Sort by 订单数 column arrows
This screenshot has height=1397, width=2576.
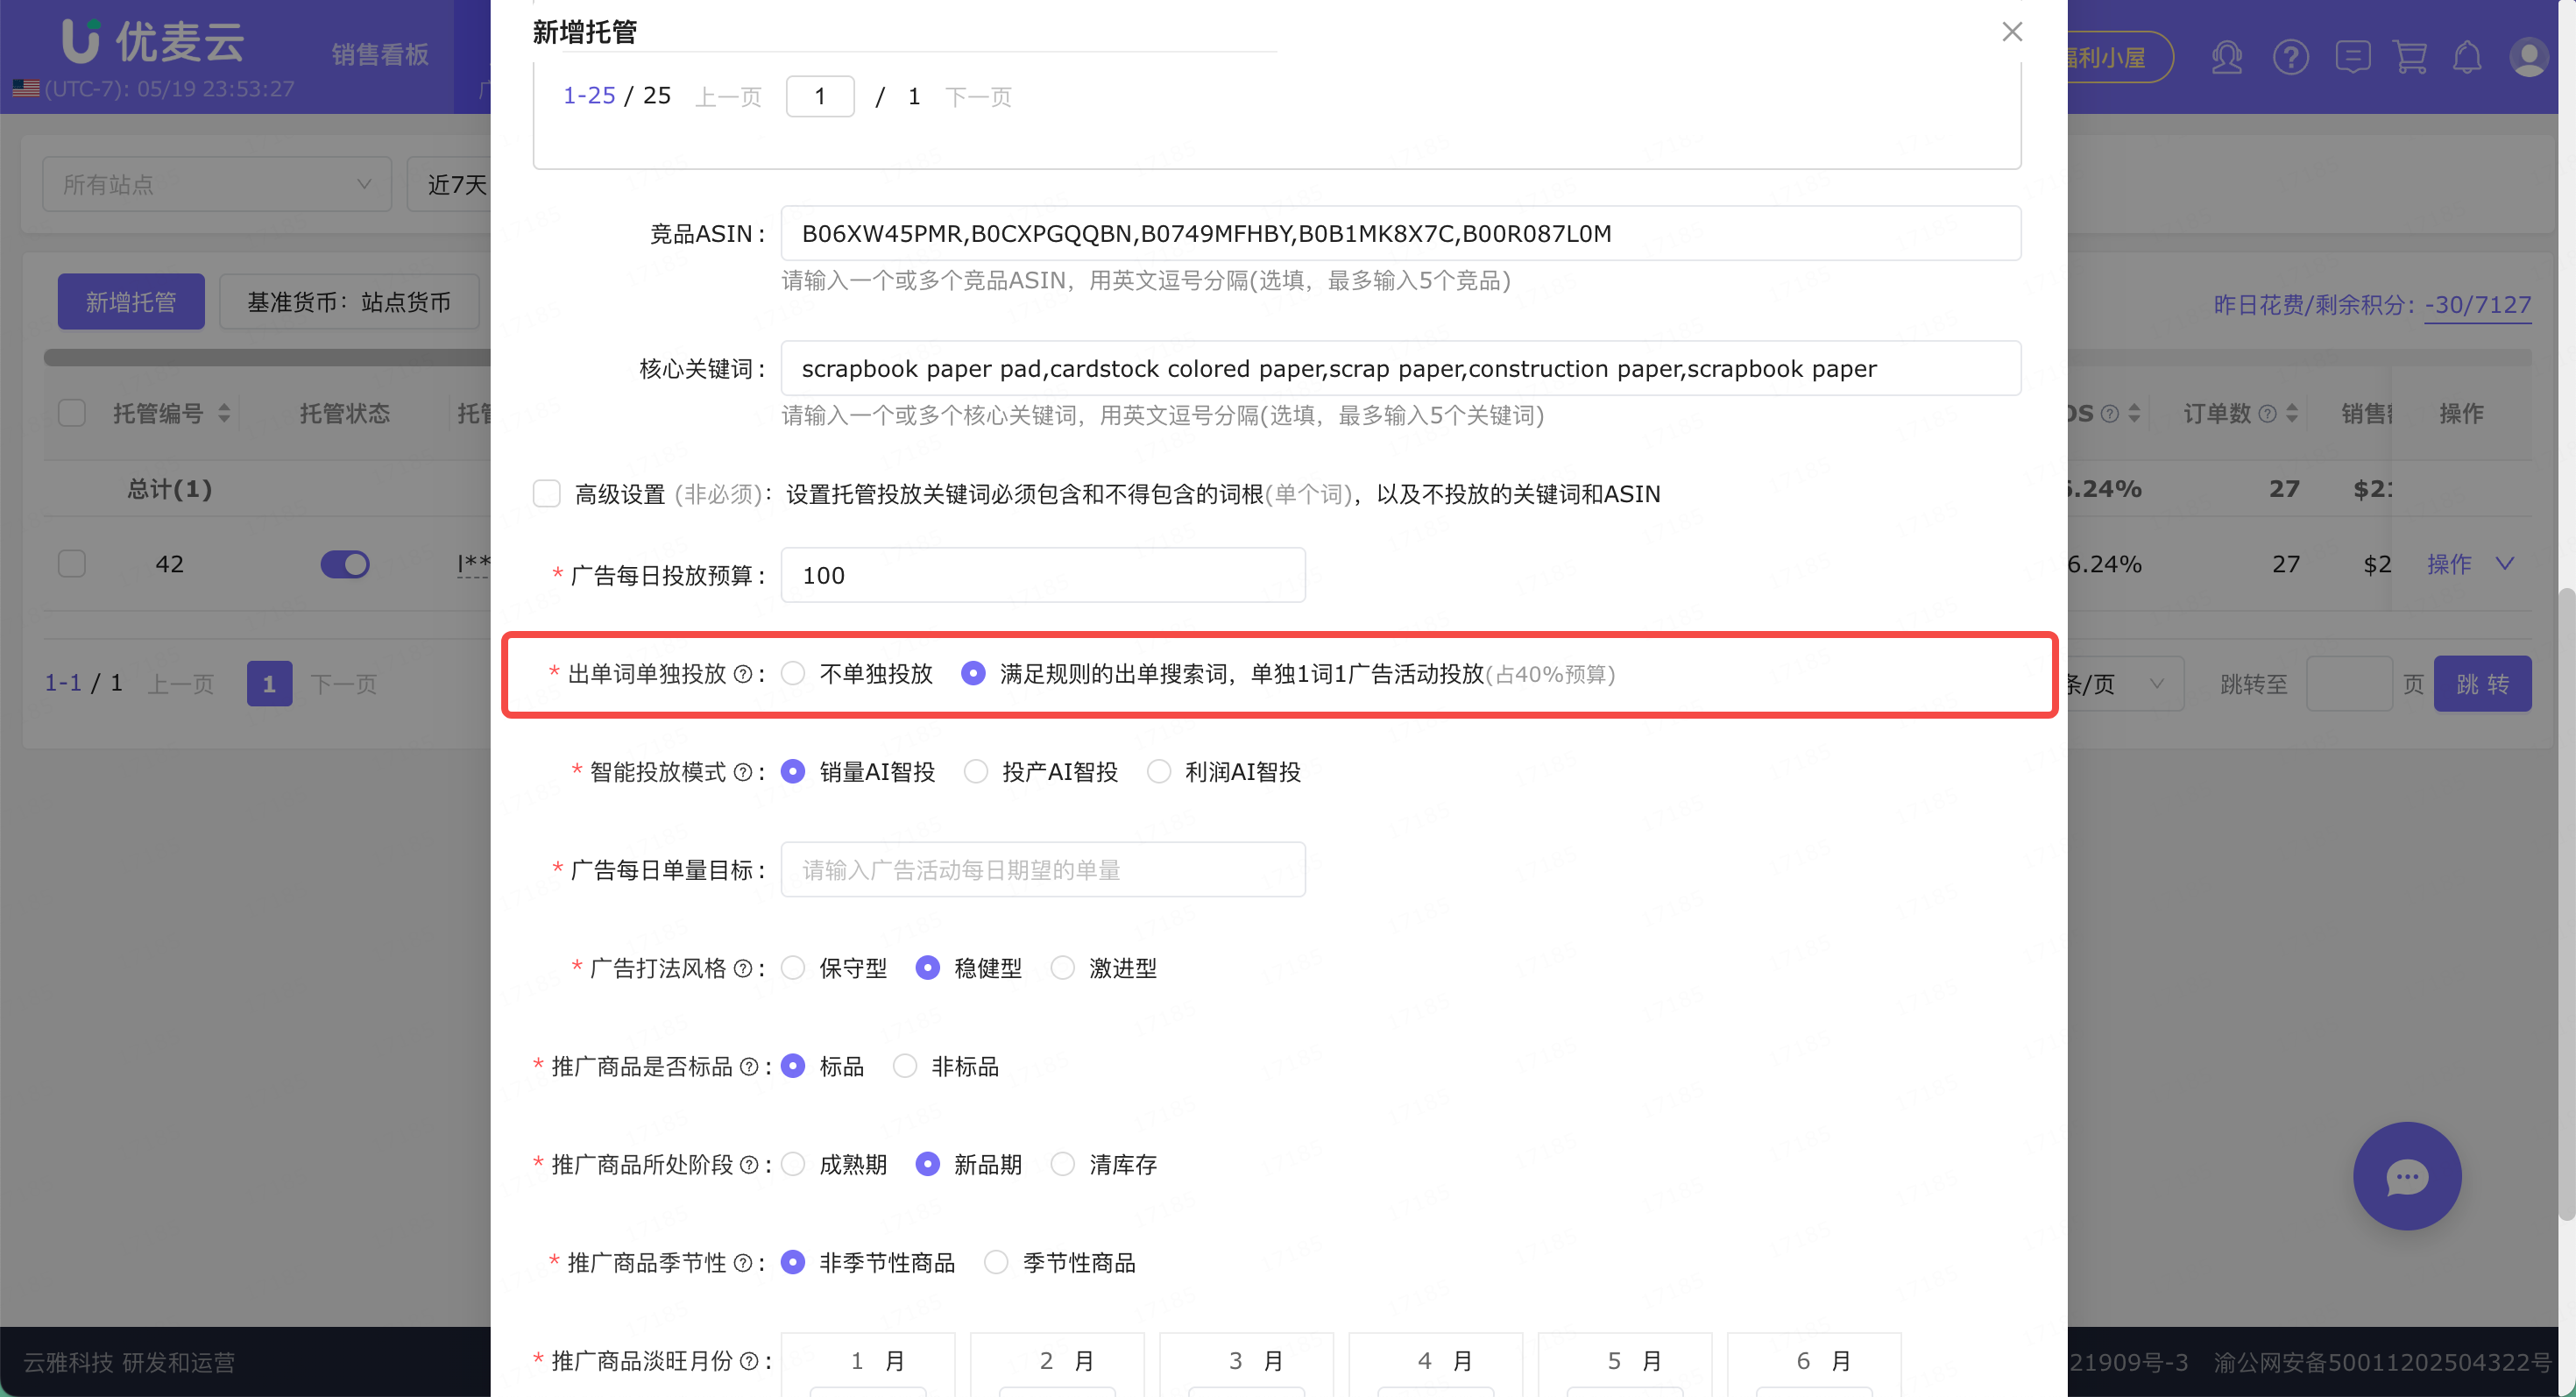[2291, 413]
